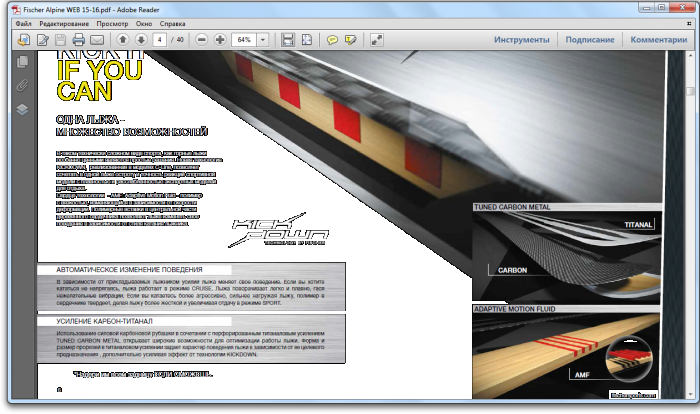700x414 pixels.
Task: Go to previous page with up arrow
Action: point(123,40)
